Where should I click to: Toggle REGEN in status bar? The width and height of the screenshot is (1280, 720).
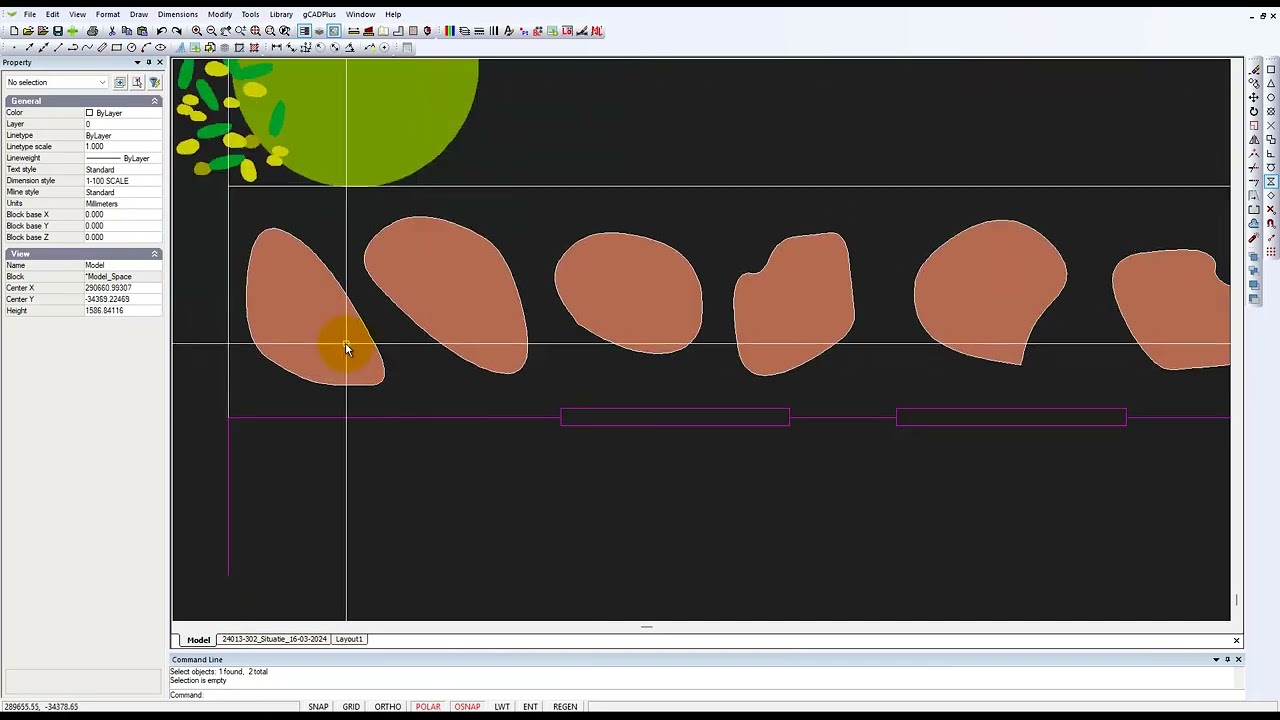coord(565,707)
